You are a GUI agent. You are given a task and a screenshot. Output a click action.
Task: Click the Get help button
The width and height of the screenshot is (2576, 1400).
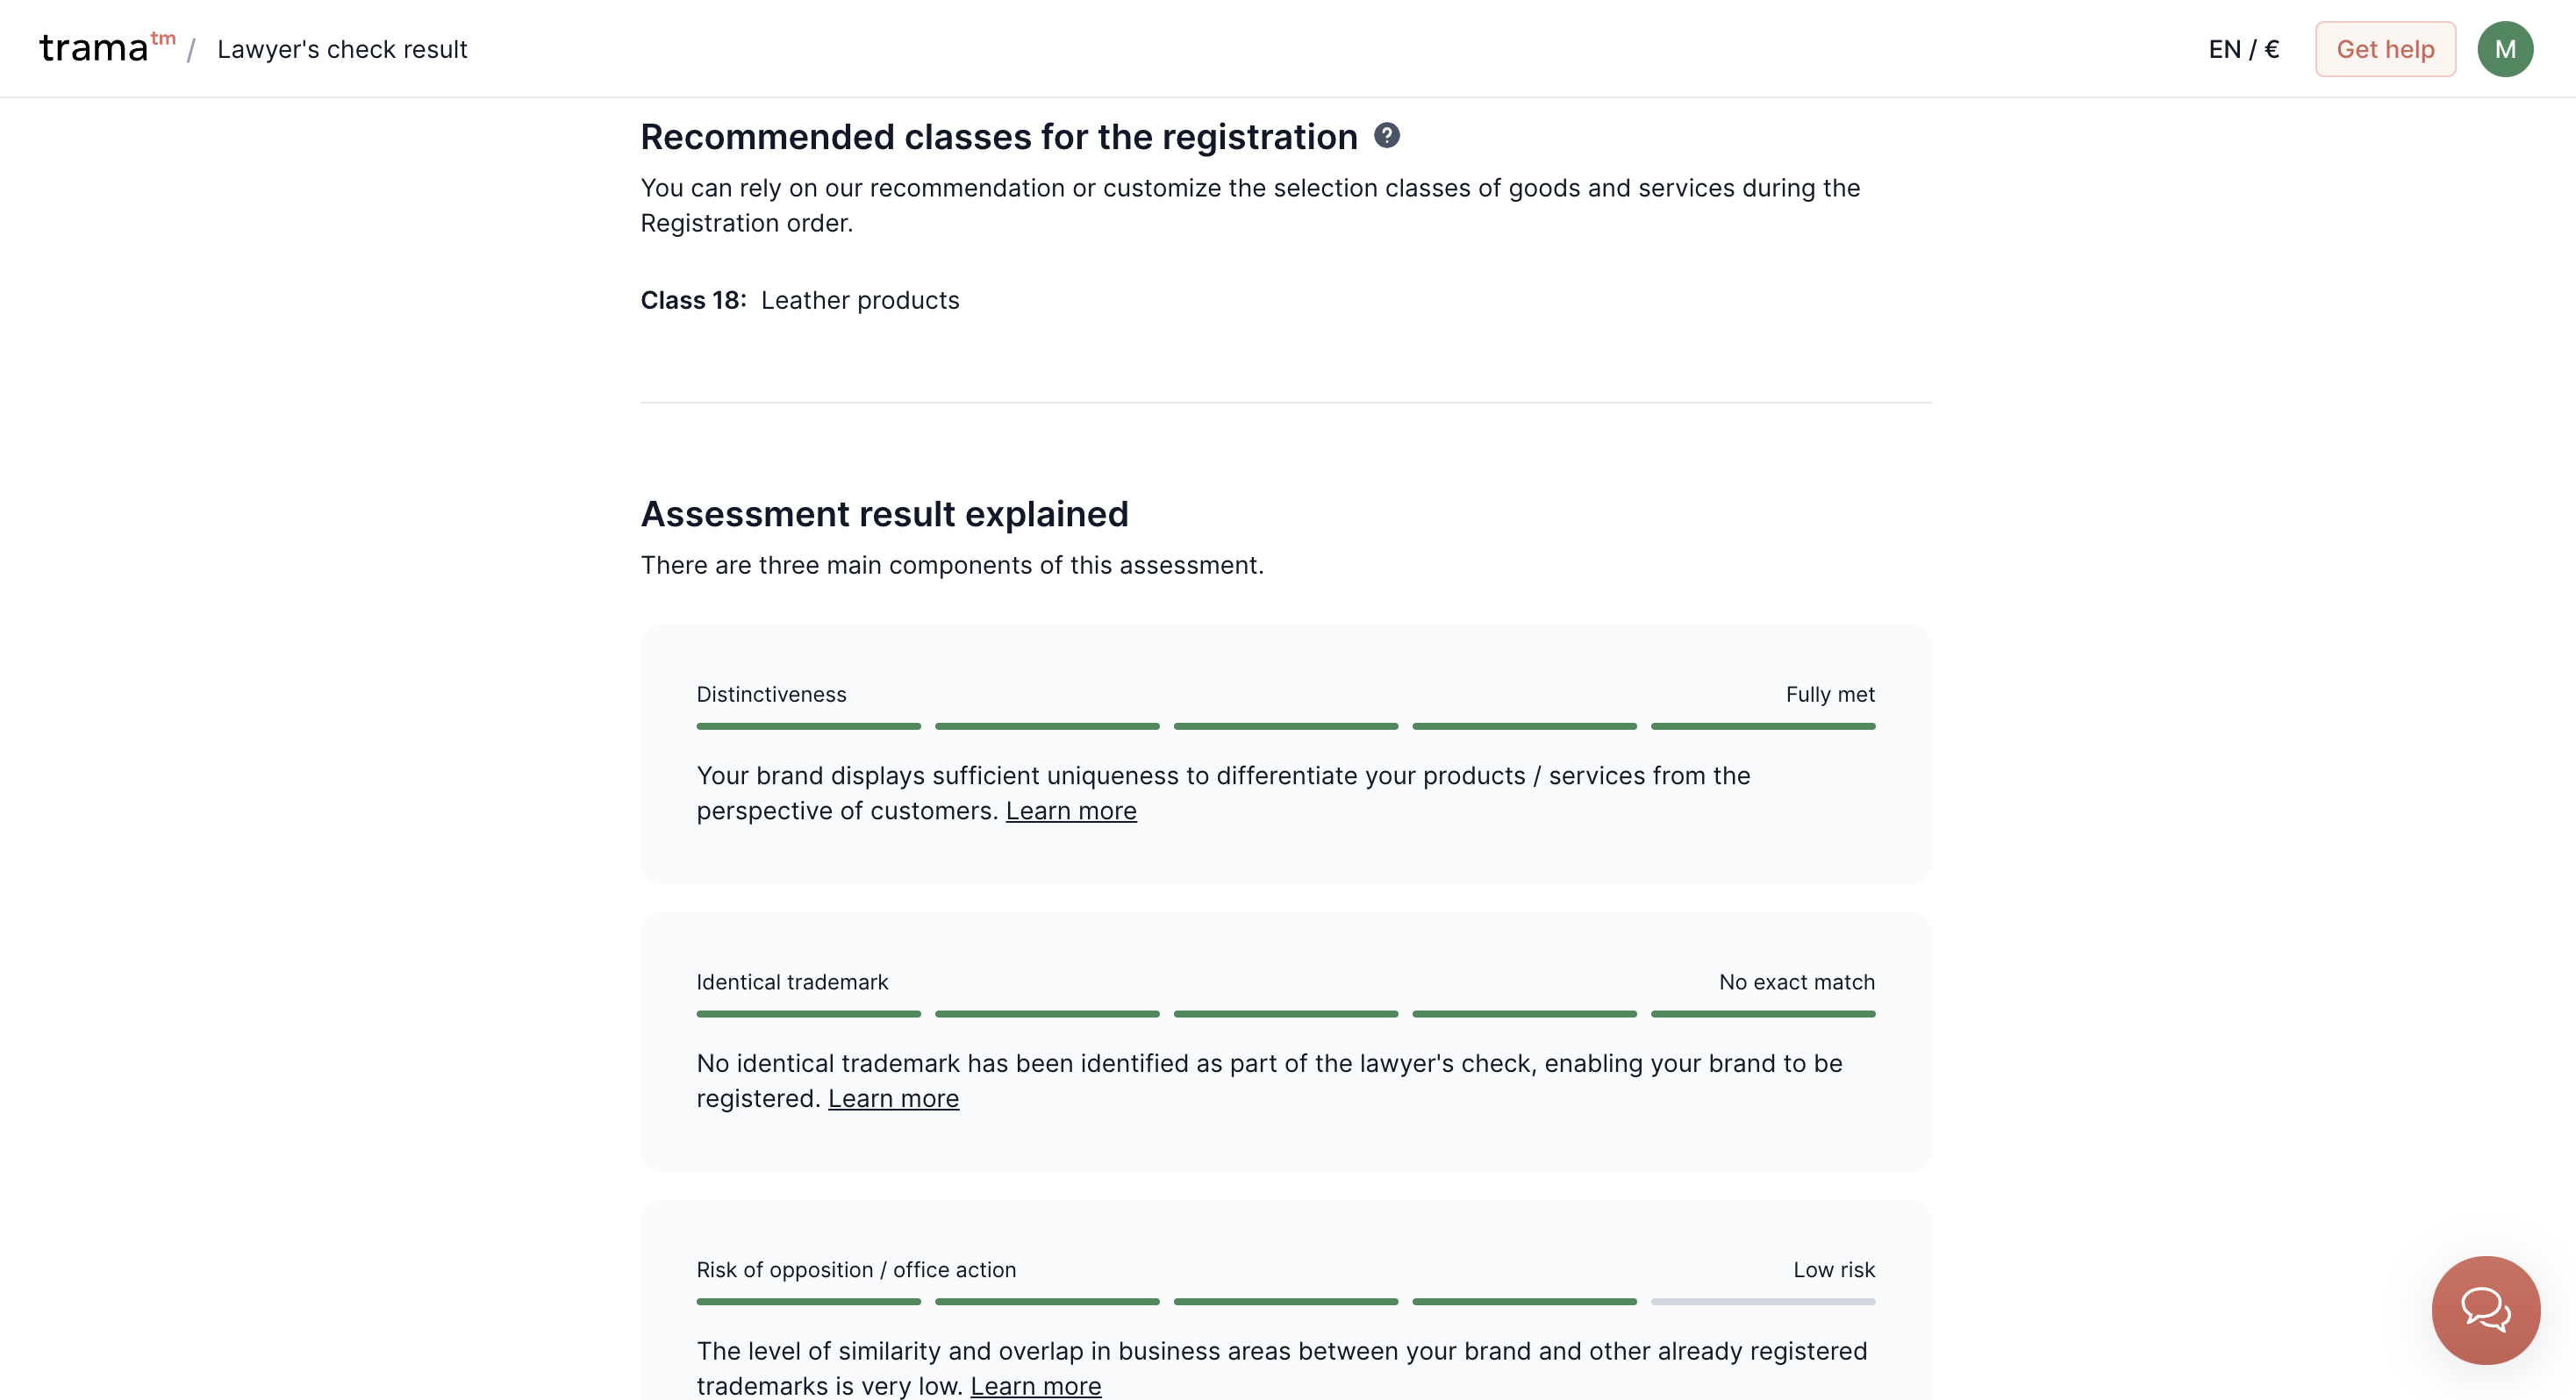tap(2384, 49)
